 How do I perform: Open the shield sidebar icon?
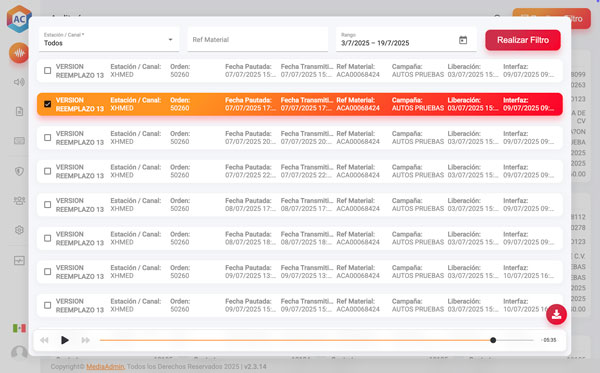pyautogui.click(x=19, y=171)
